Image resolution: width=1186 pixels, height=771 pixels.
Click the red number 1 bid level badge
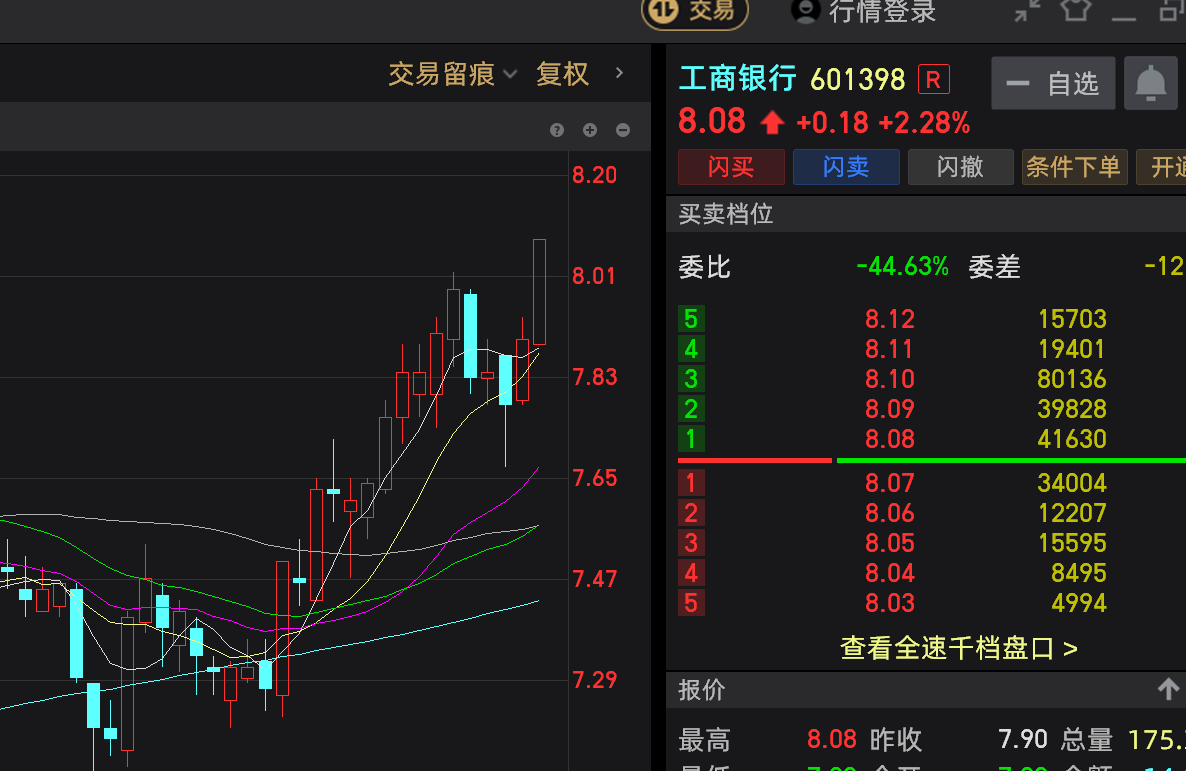coord(691,483)
